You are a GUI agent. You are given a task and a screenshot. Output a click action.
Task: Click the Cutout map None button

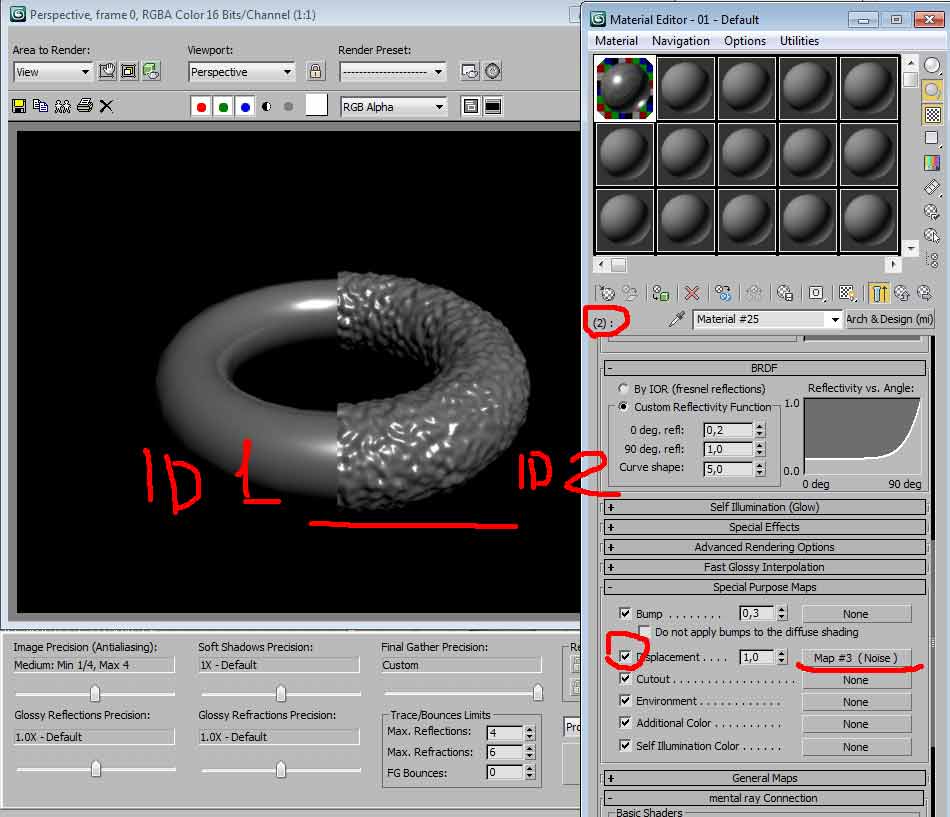coord(855,680)
